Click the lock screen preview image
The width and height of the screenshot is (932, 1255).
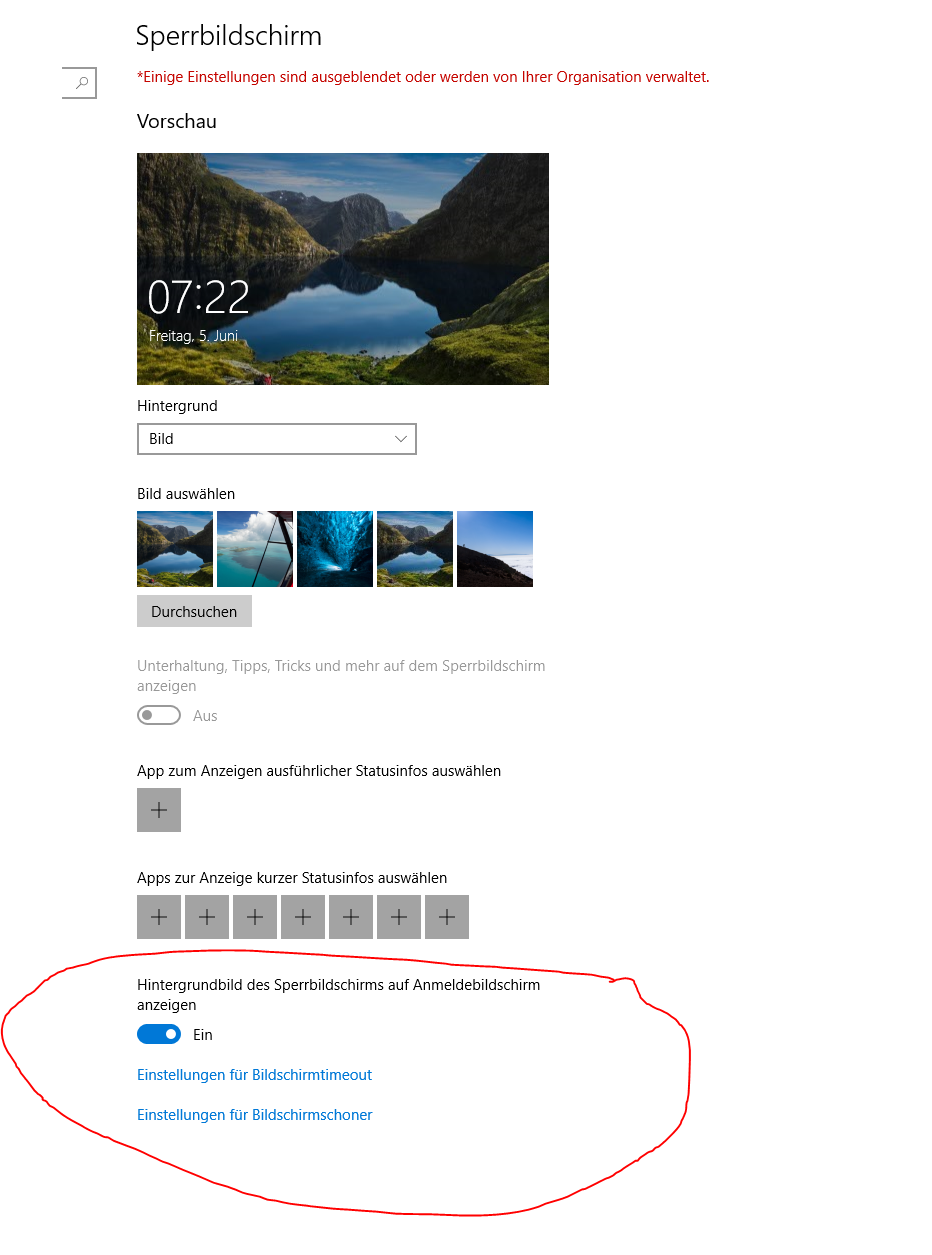tap(343, 269)
